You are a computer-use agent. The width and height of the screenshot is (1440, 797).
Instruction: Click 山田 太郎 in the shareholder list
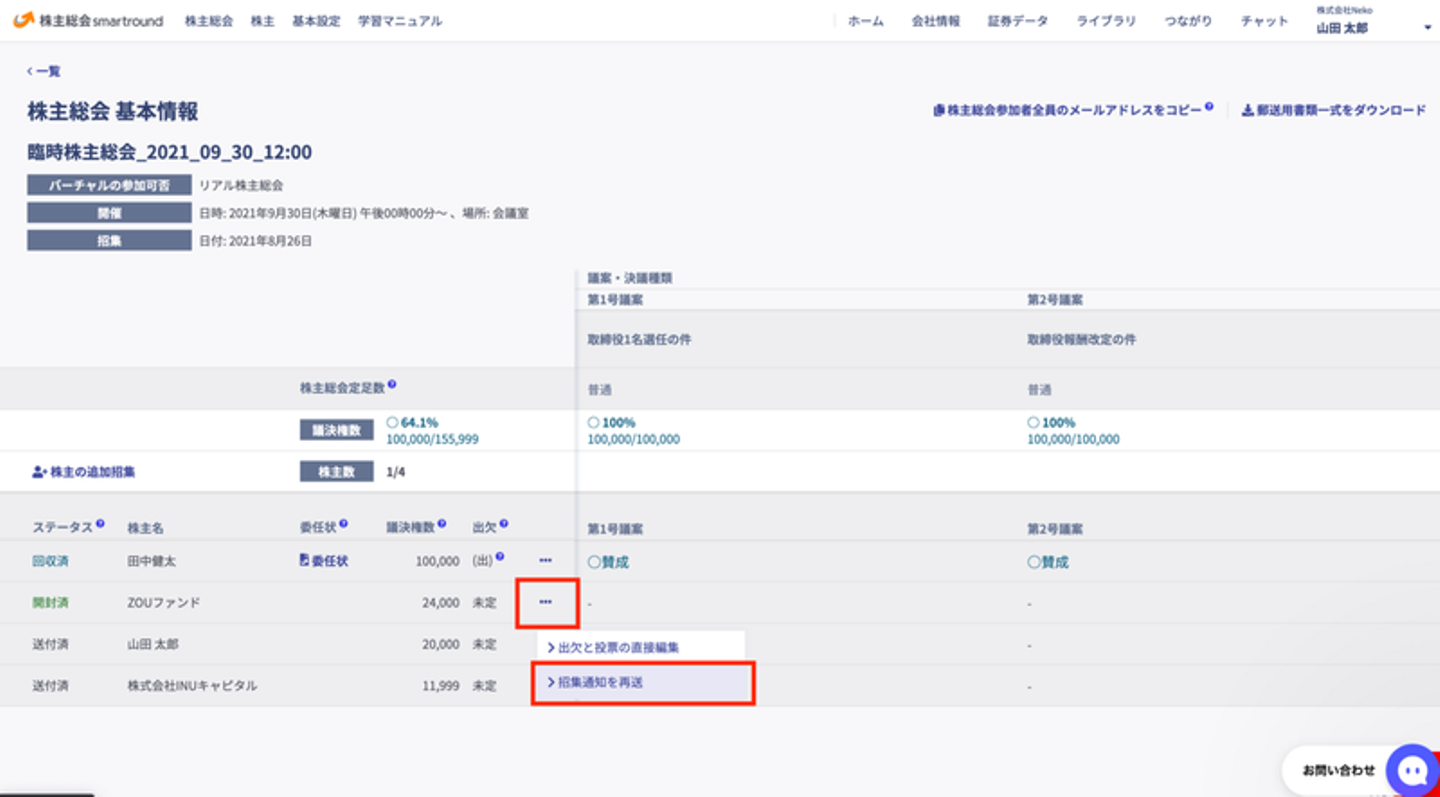coord(153,645)
